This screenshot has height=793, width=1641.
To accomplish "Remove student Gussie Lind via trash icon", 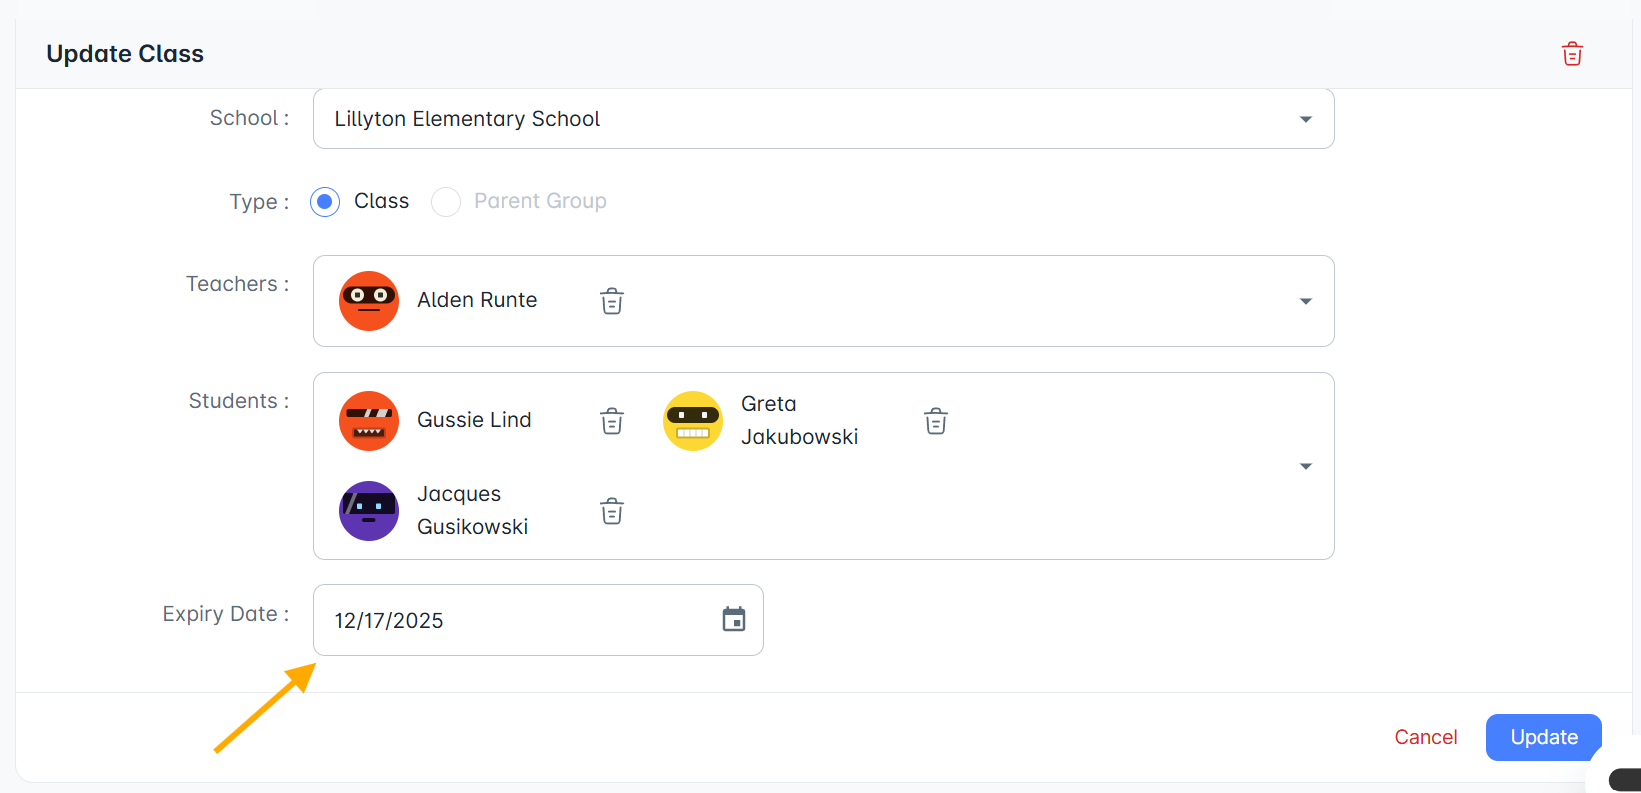I will tap(612, 421).
